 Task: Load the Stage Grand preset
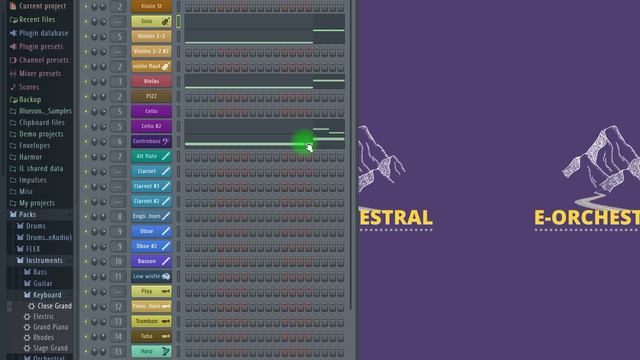(46, 348)
